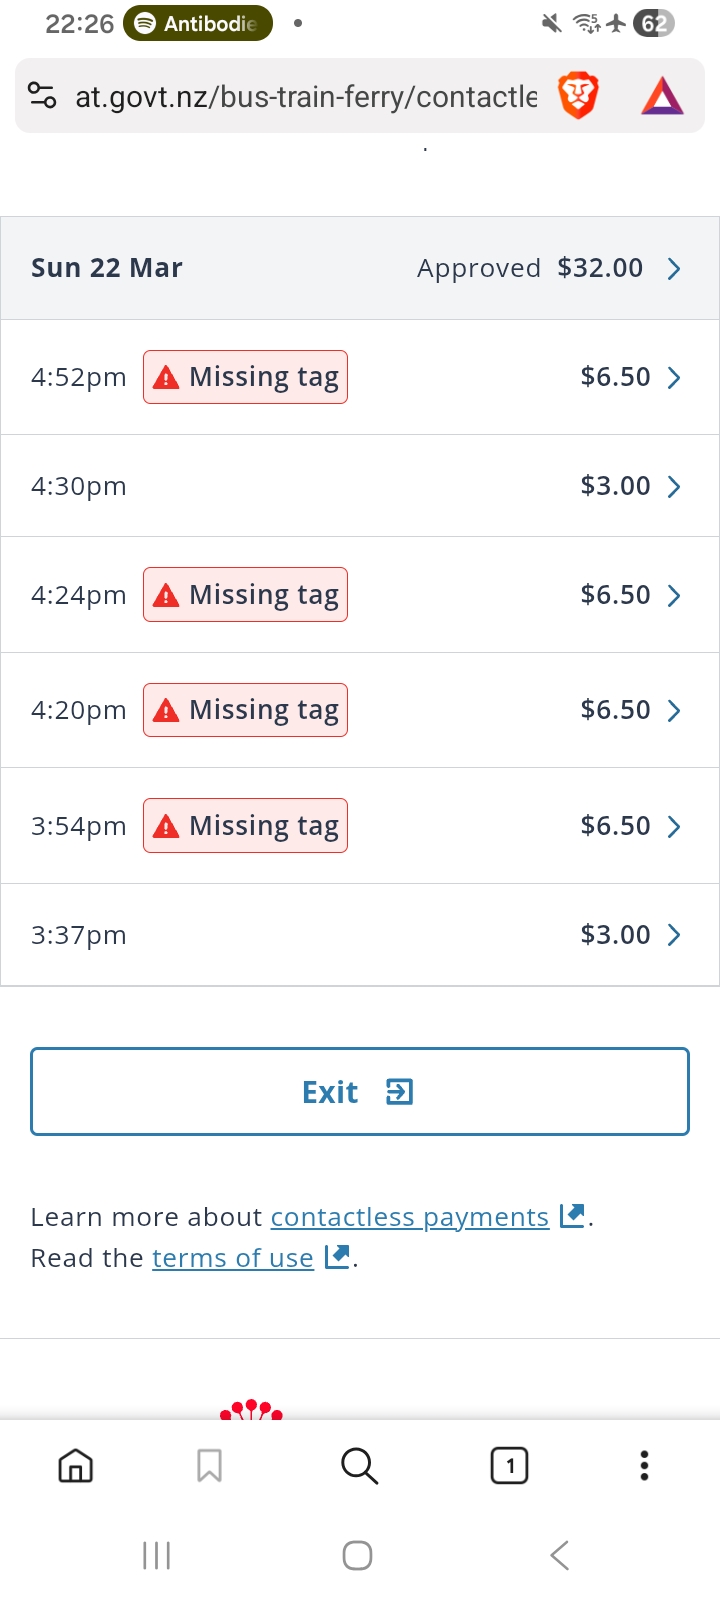Open the tab switcher showing 1 tab
This screenshot has width=720, height=1600.
pyautogui.click(x=510, y=1466)
